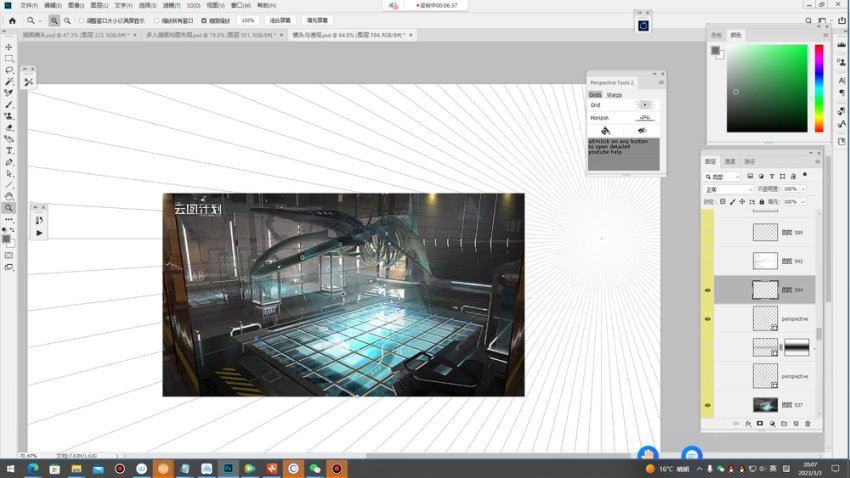The height and width of the screenshot is (478, 850).
Task: Click the scissors tools icon in the floating panel
Action: [29, 82]
